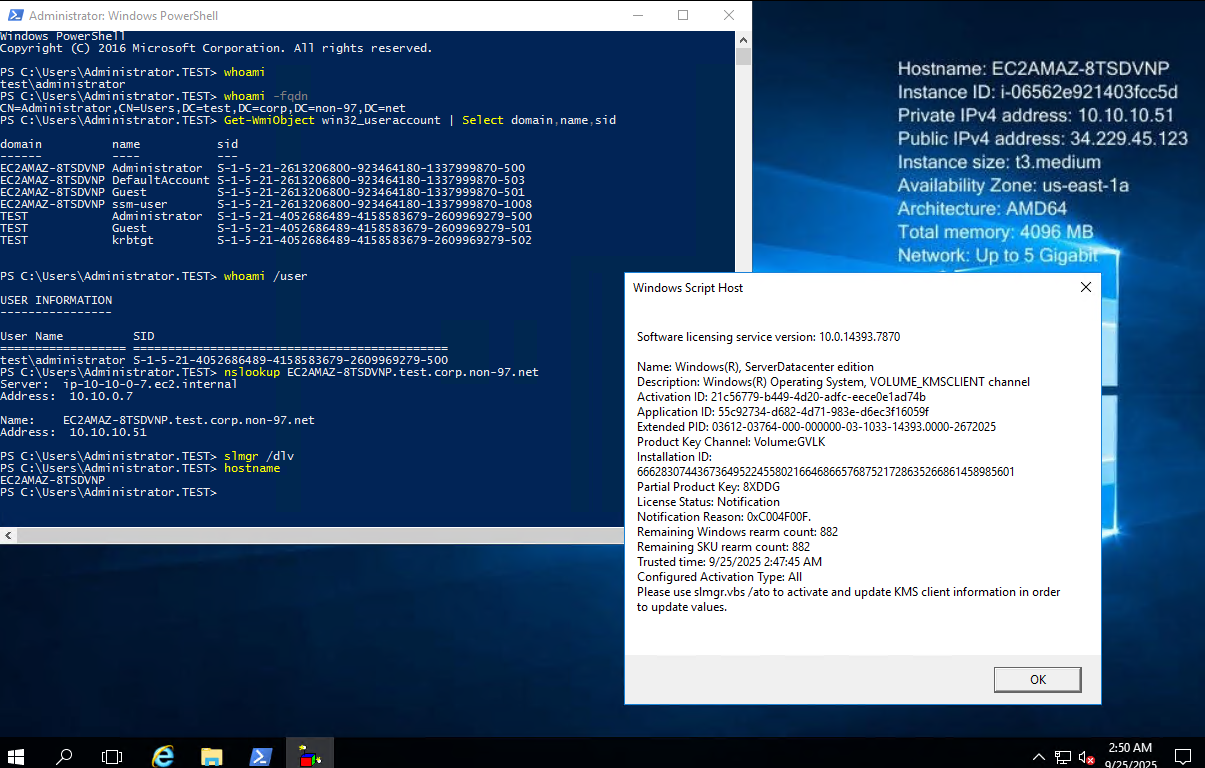Close the PowerShell window
The height and width of the screenshot is (768, 1205).
pyautogui.click(x=729, y=15)
